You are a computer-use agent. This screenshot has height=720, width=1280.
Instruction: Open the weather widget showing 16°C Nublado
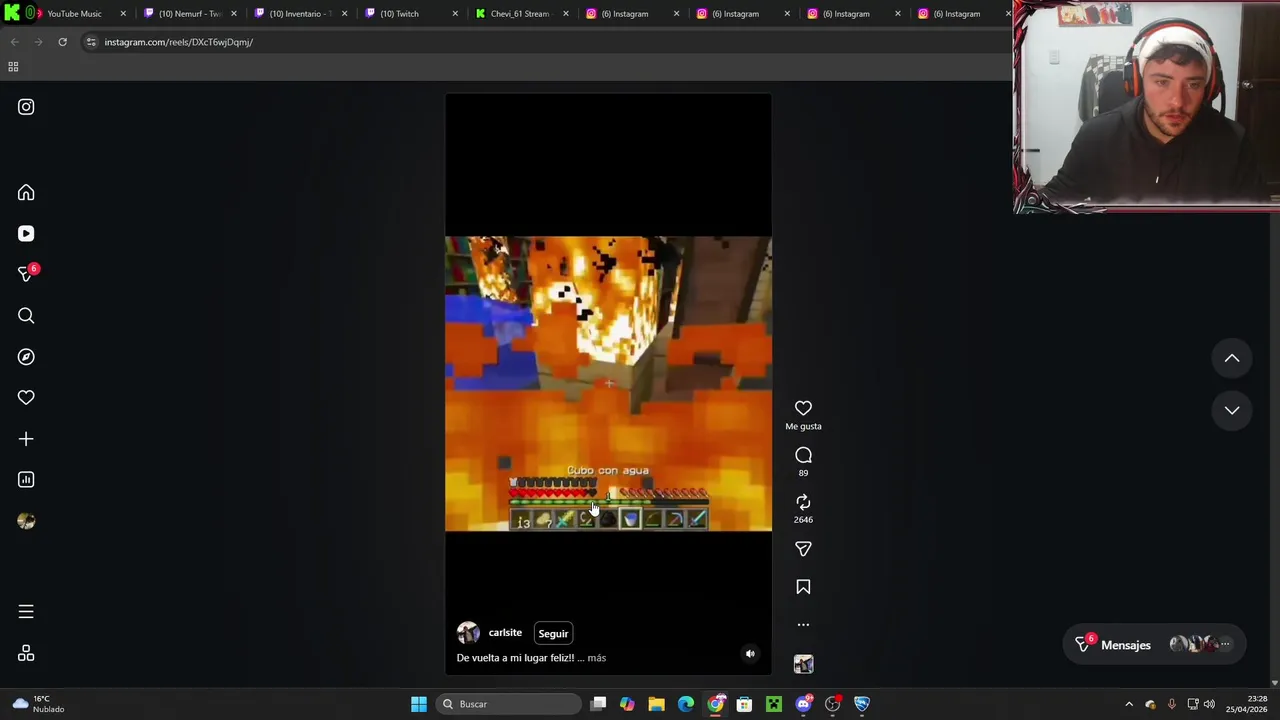(x=38, y=704)
